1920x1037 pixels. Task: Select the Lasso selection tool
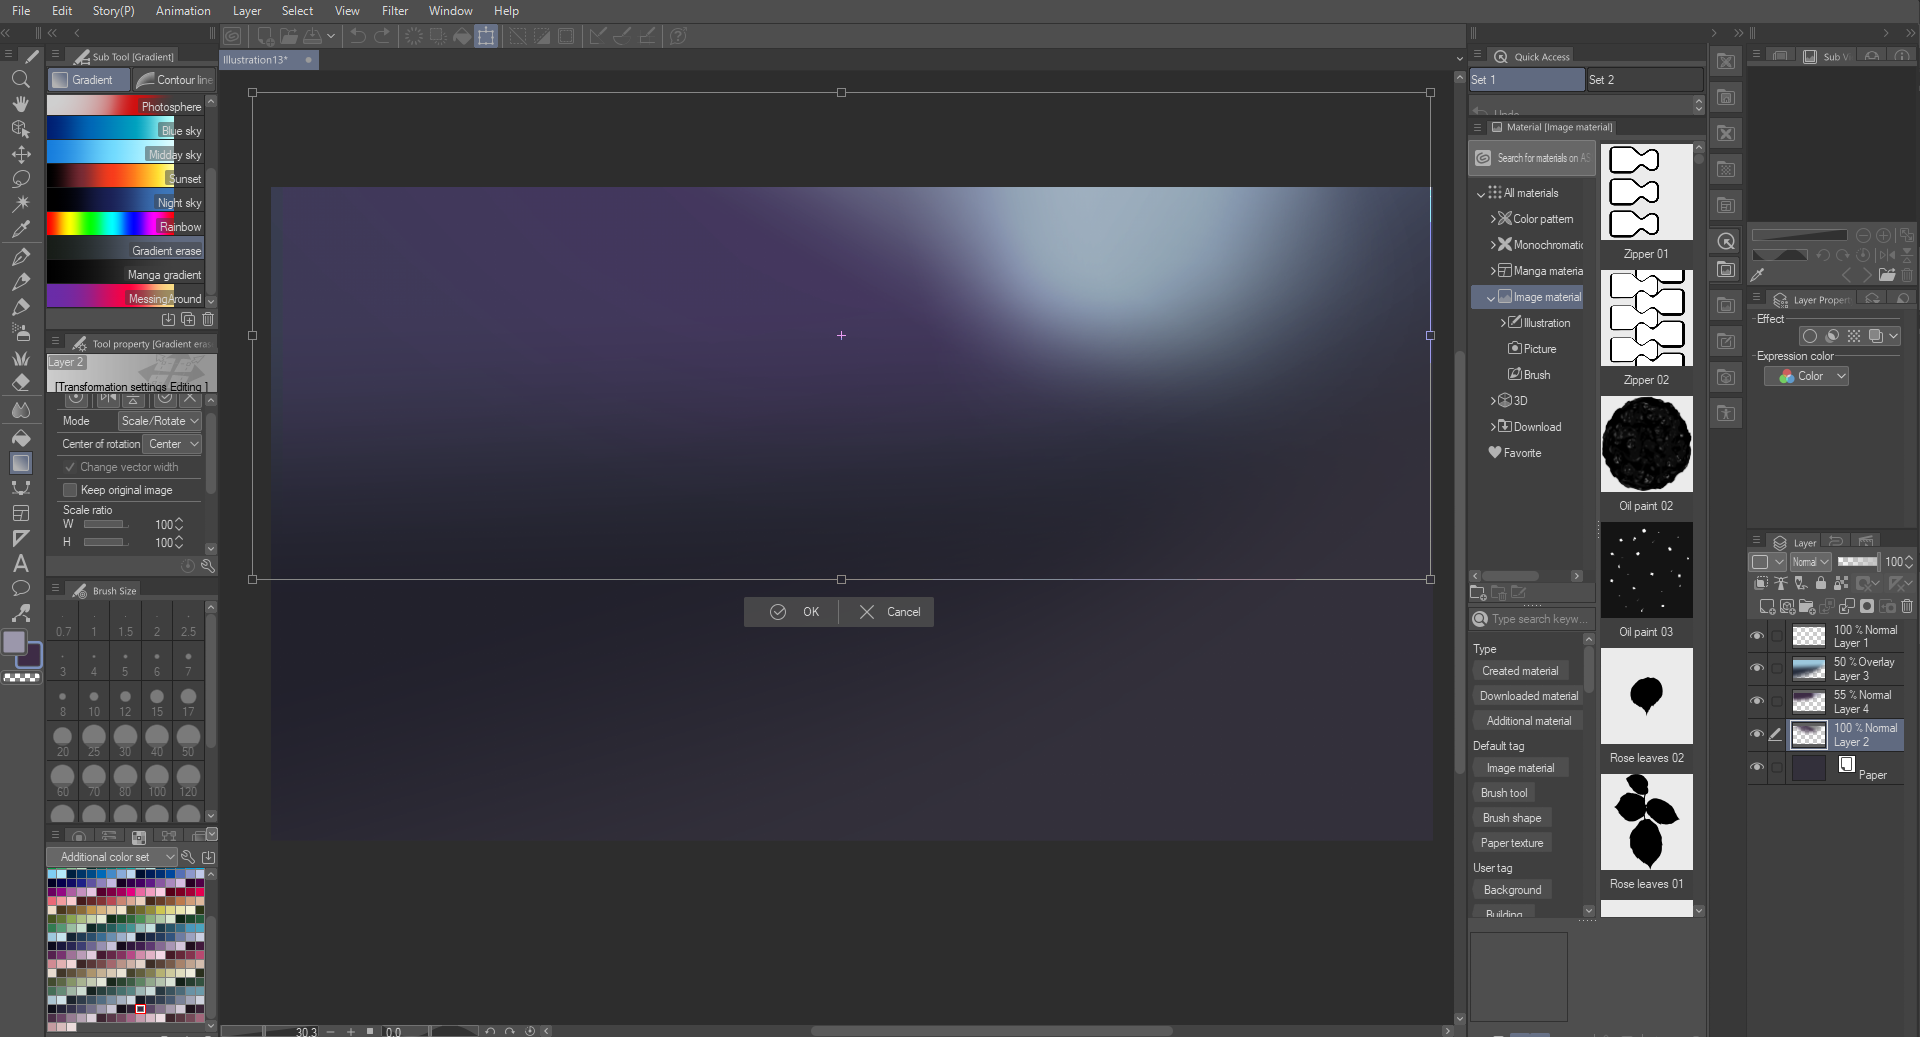(x=20, y=179)
